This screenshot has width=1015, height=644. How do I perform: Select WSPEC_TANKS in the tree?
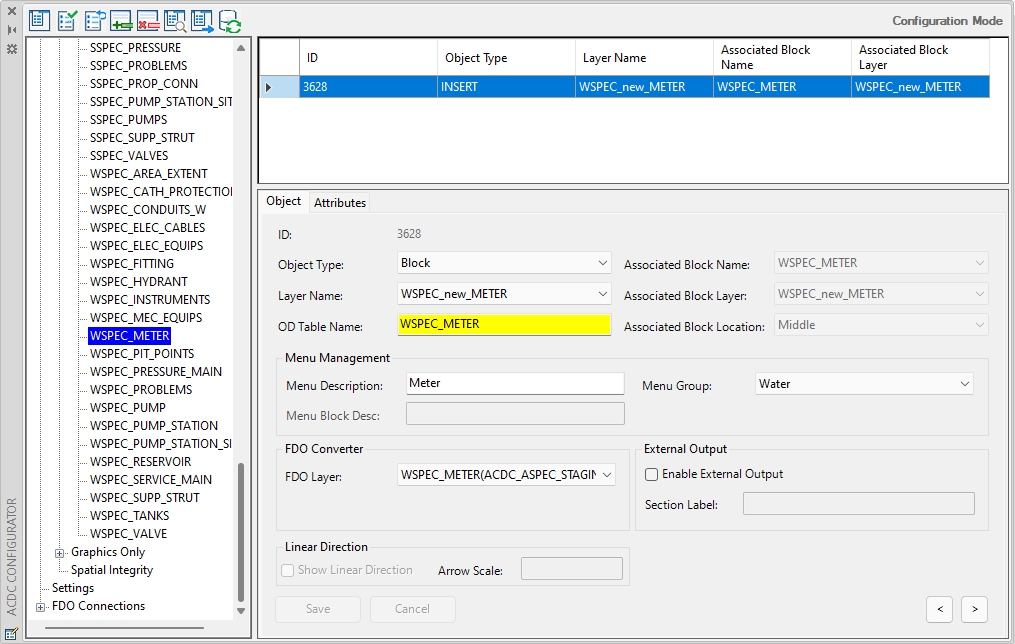coord(129,516)
